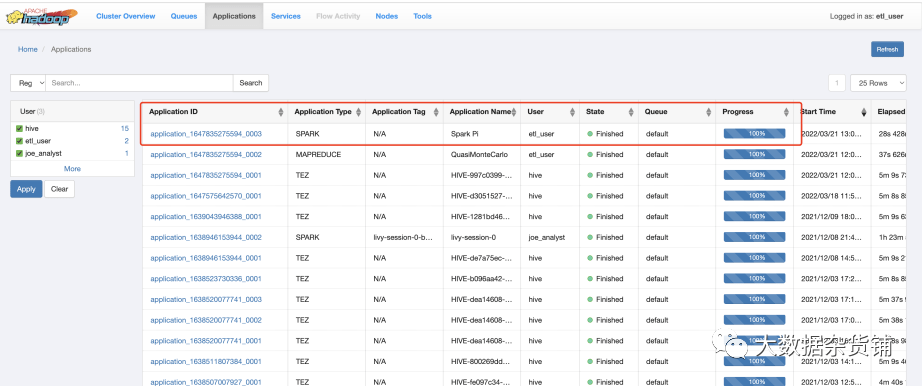The width and height of the screenshot is (922, 386).
Task: Sort by State column arrows
Action: pos(631,112)
